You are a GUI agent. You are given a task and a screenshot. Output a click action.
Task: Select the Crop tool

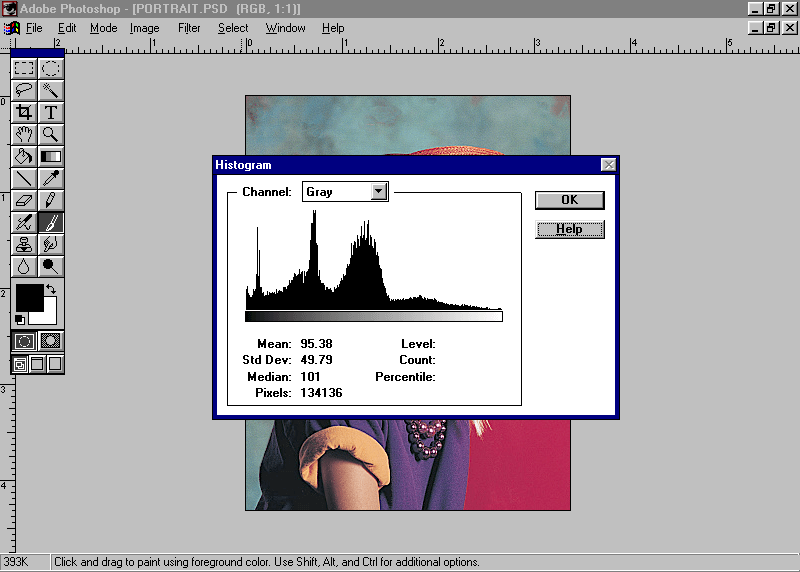(24, 112)
